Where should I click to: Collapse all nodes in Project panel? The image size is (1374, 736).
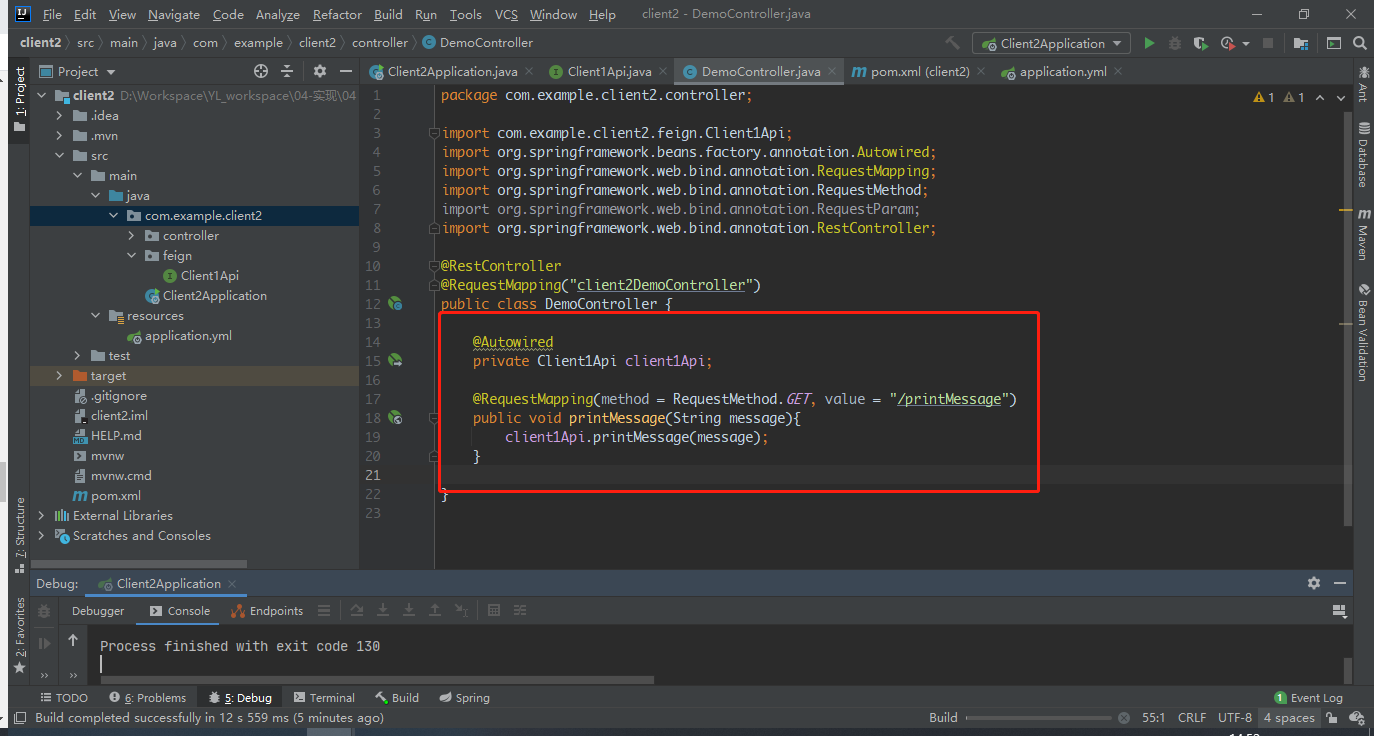(287, 71)
